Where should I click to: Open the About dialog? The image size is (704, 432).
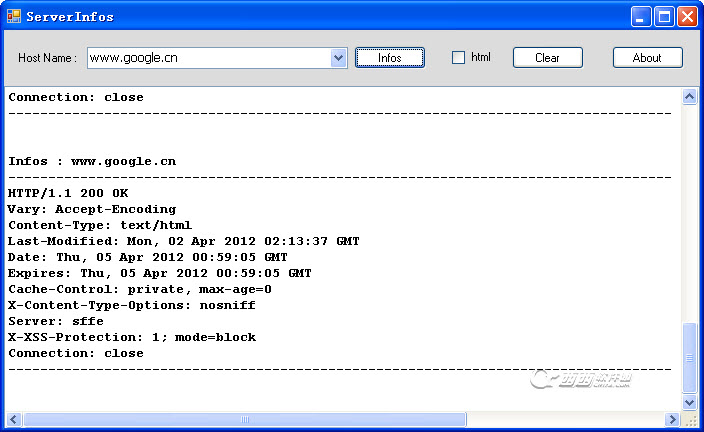tap(647, 58)
